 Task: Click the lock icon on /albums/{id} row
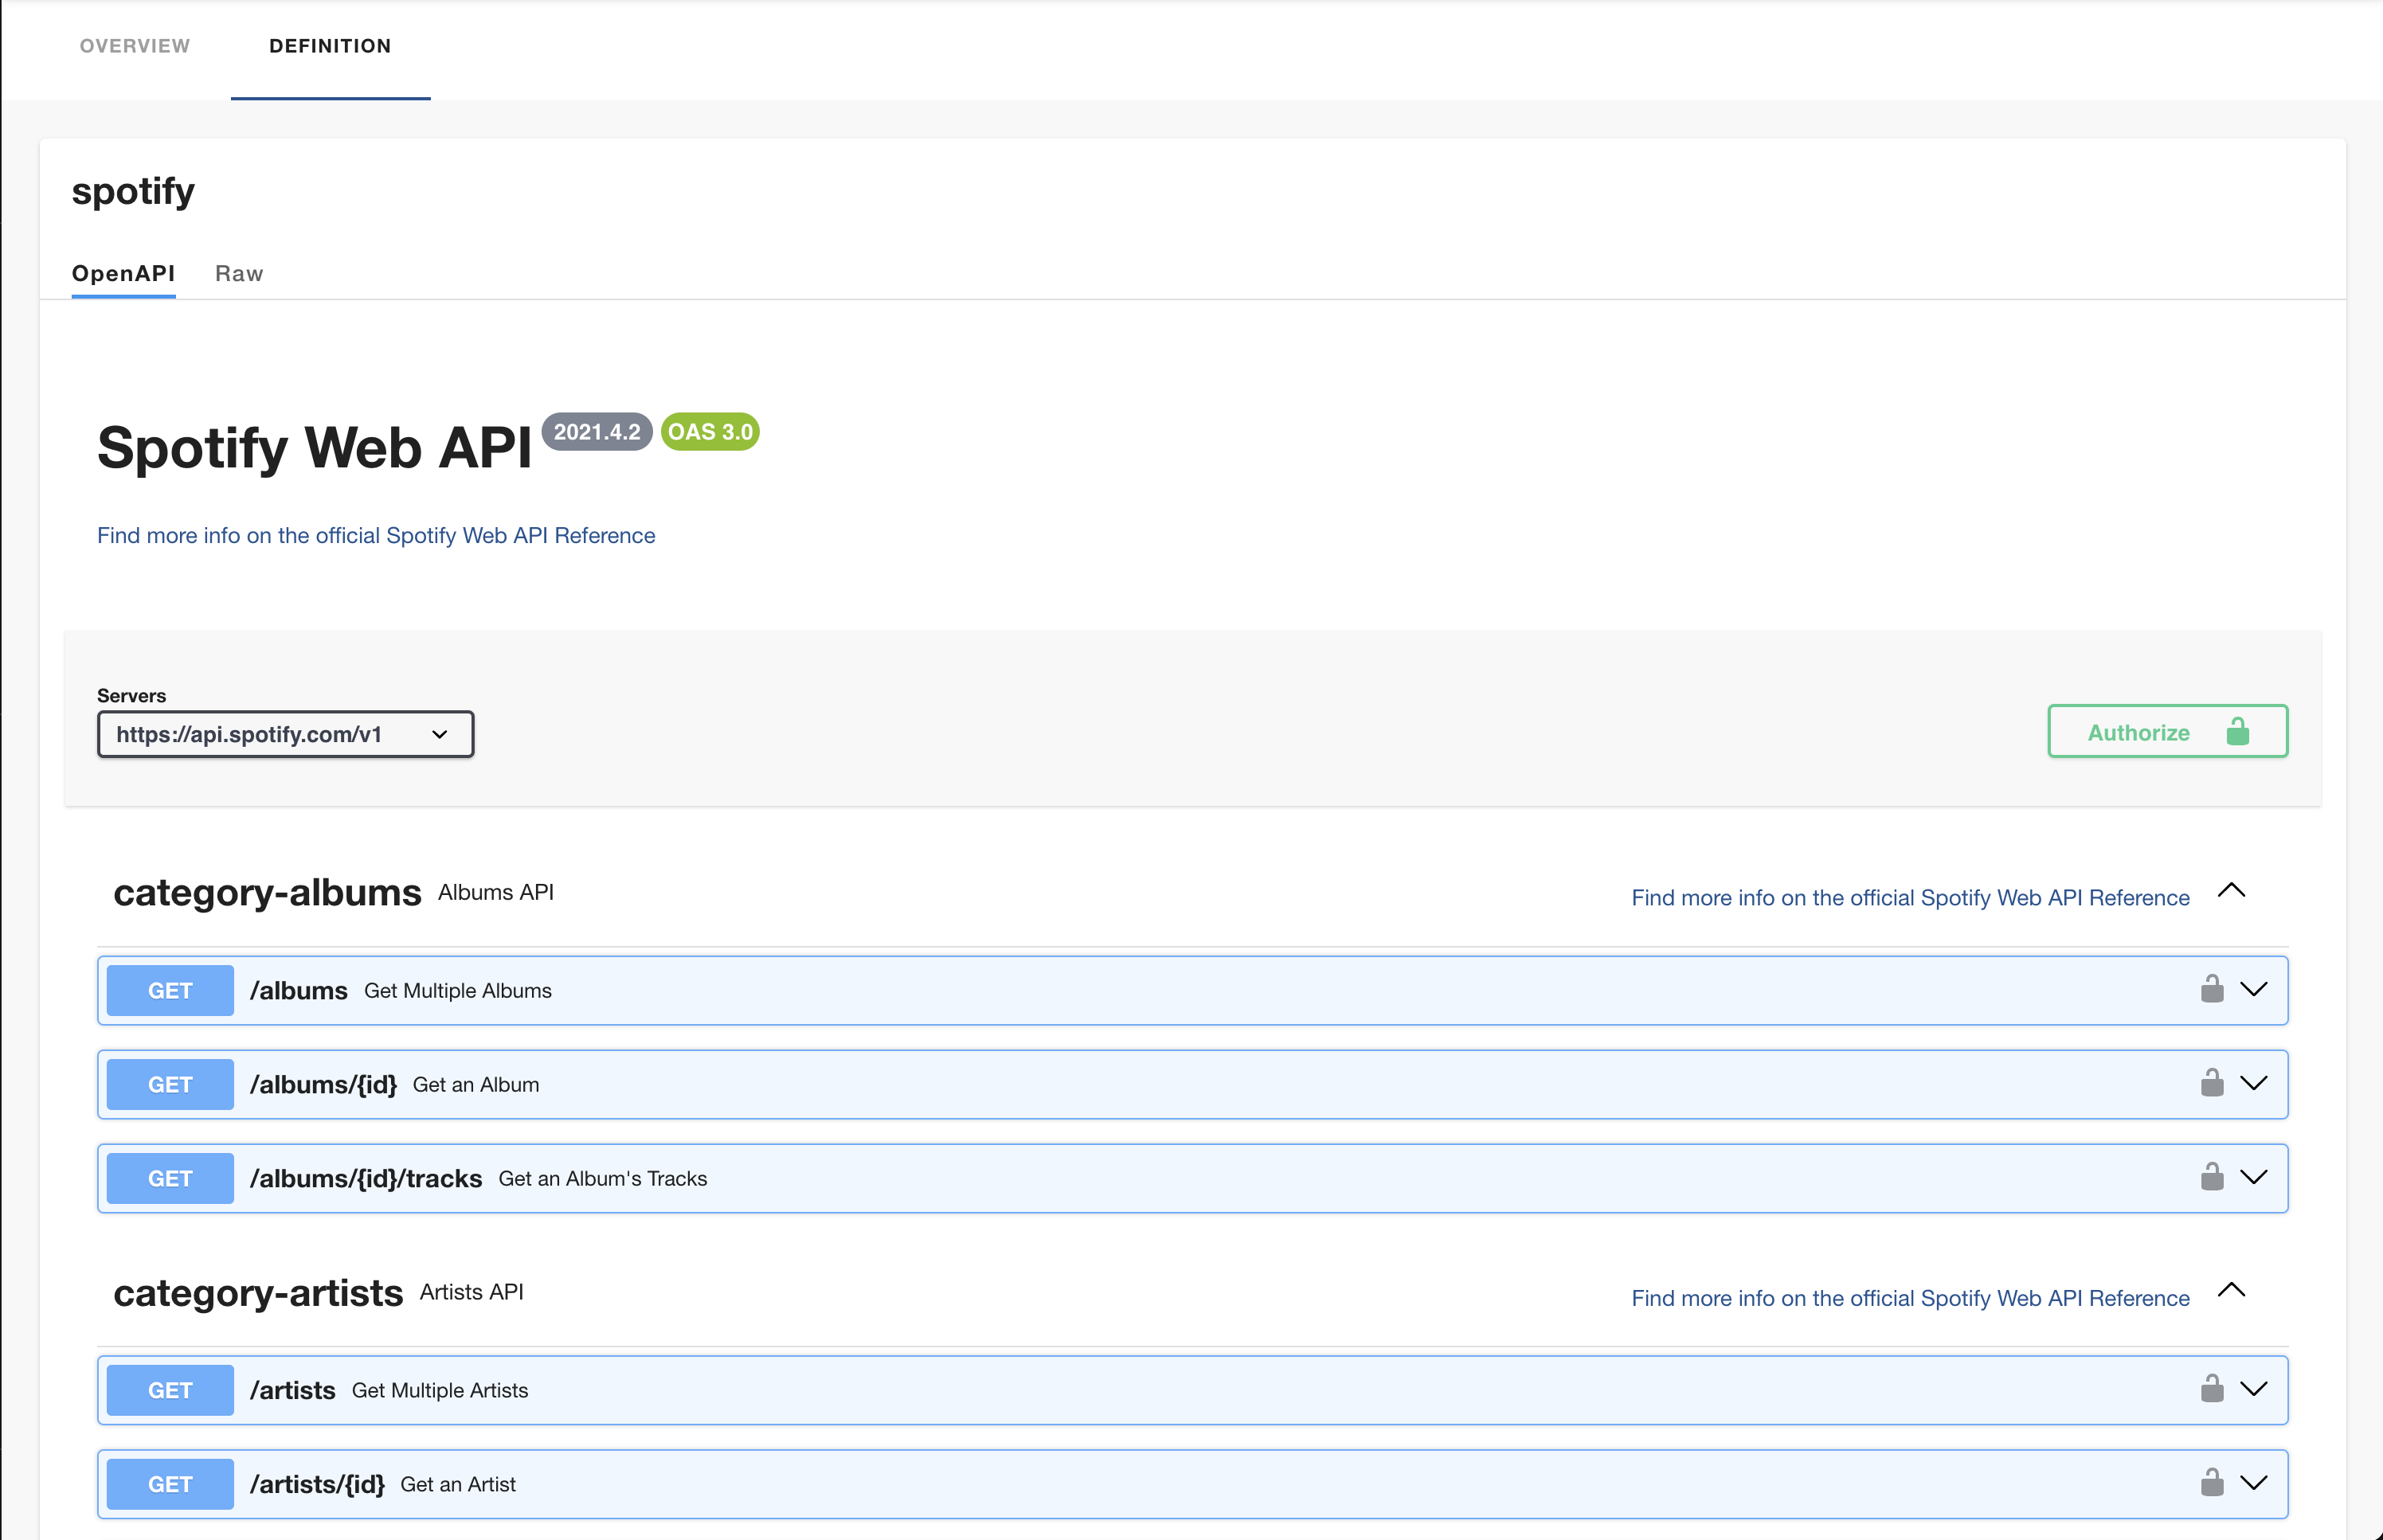[2211, 1083]
